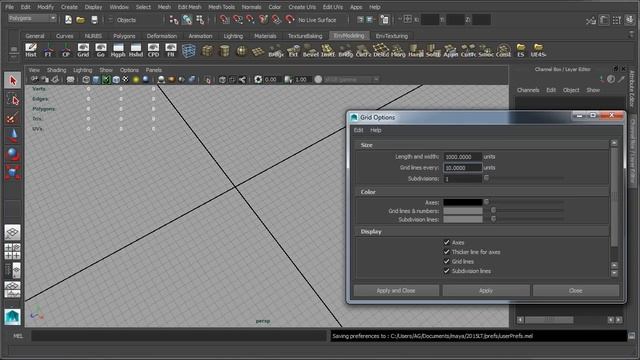Uncheck the Subdivision lines checkbox
Screen dimensions: 640x360
[x=447, y=271]
